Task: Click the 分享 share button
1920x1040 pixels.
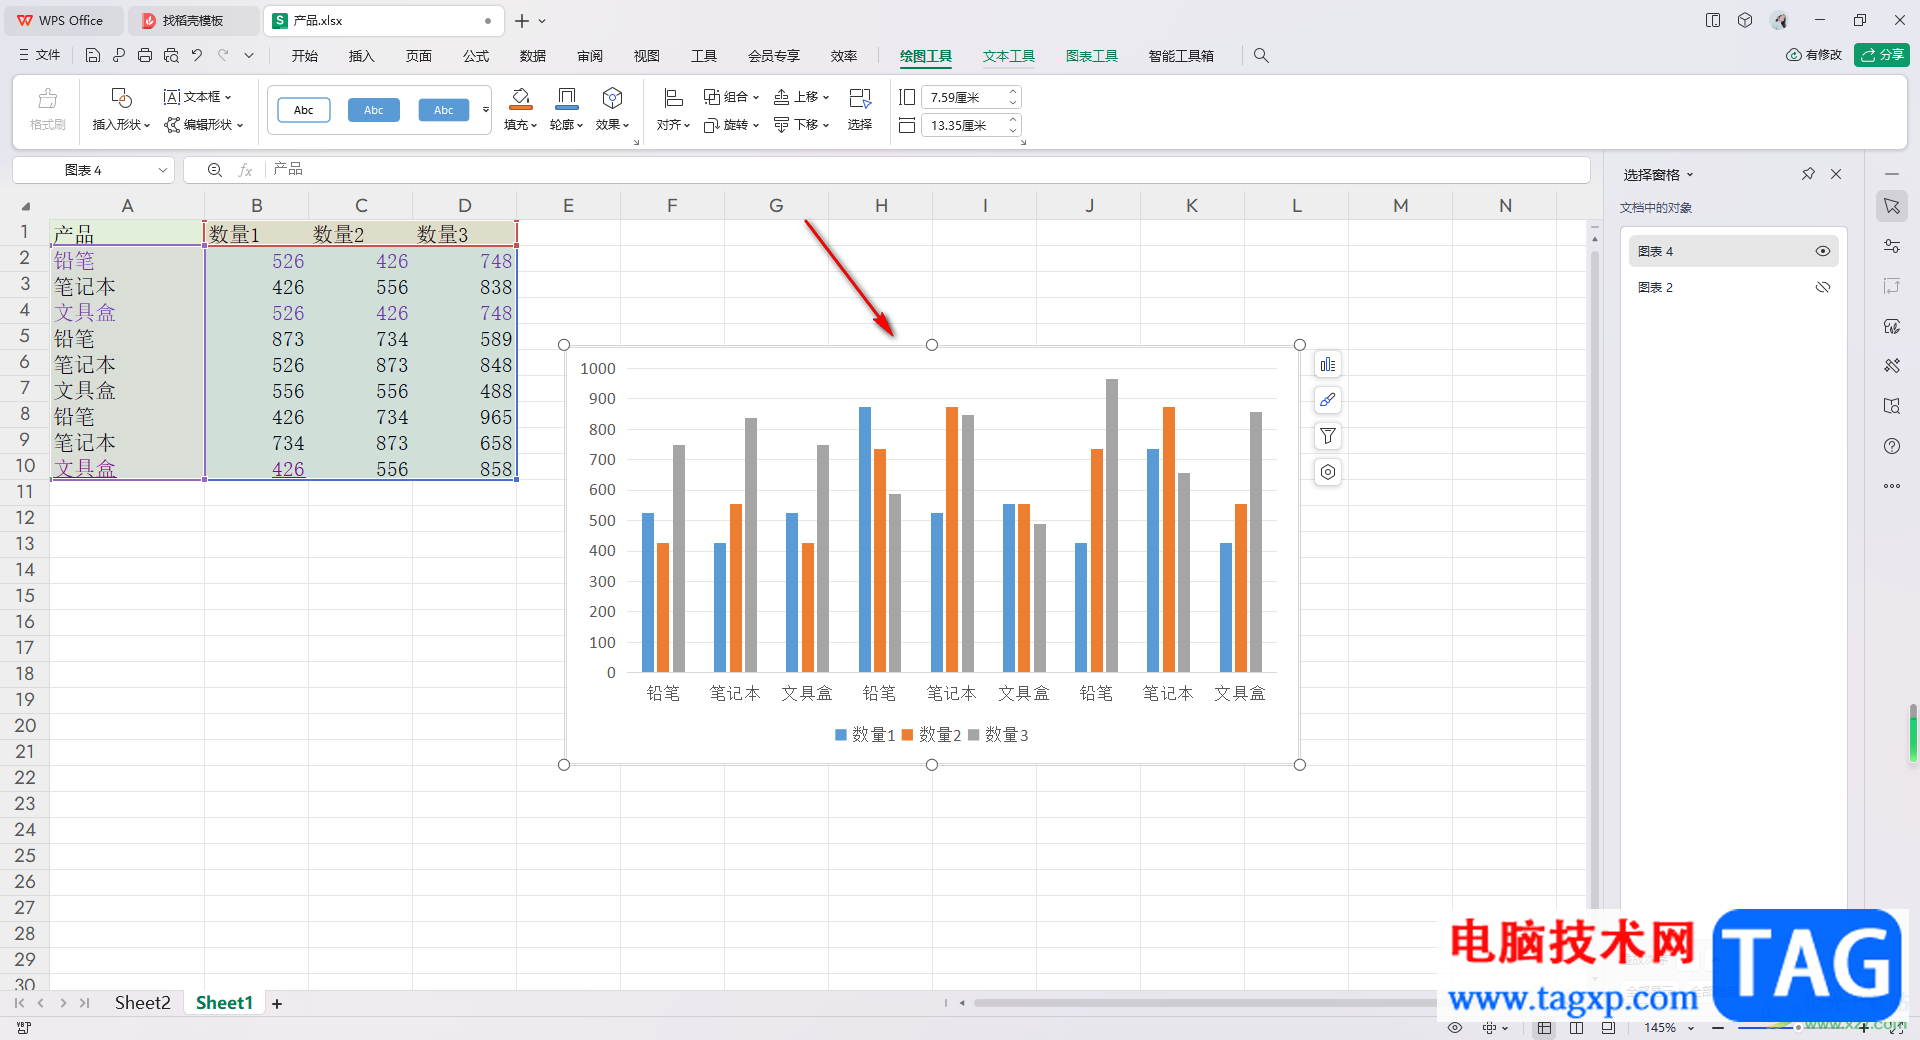Action: [x=1882, y=55]
